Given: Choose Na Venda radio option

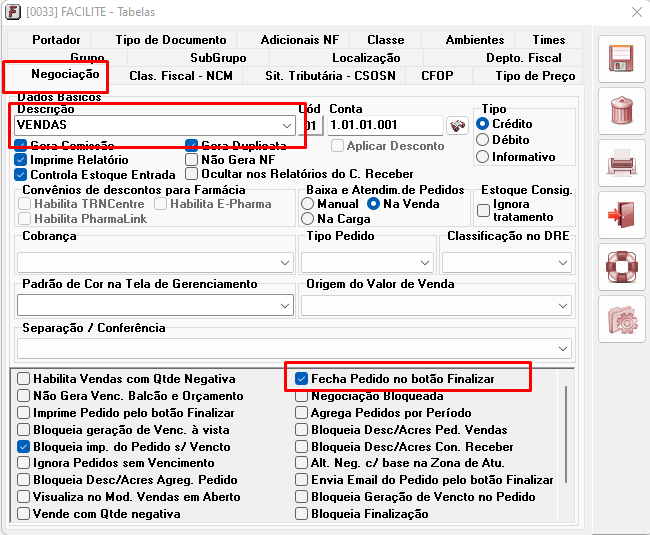Looking at the screenshot, I should 374,203.
